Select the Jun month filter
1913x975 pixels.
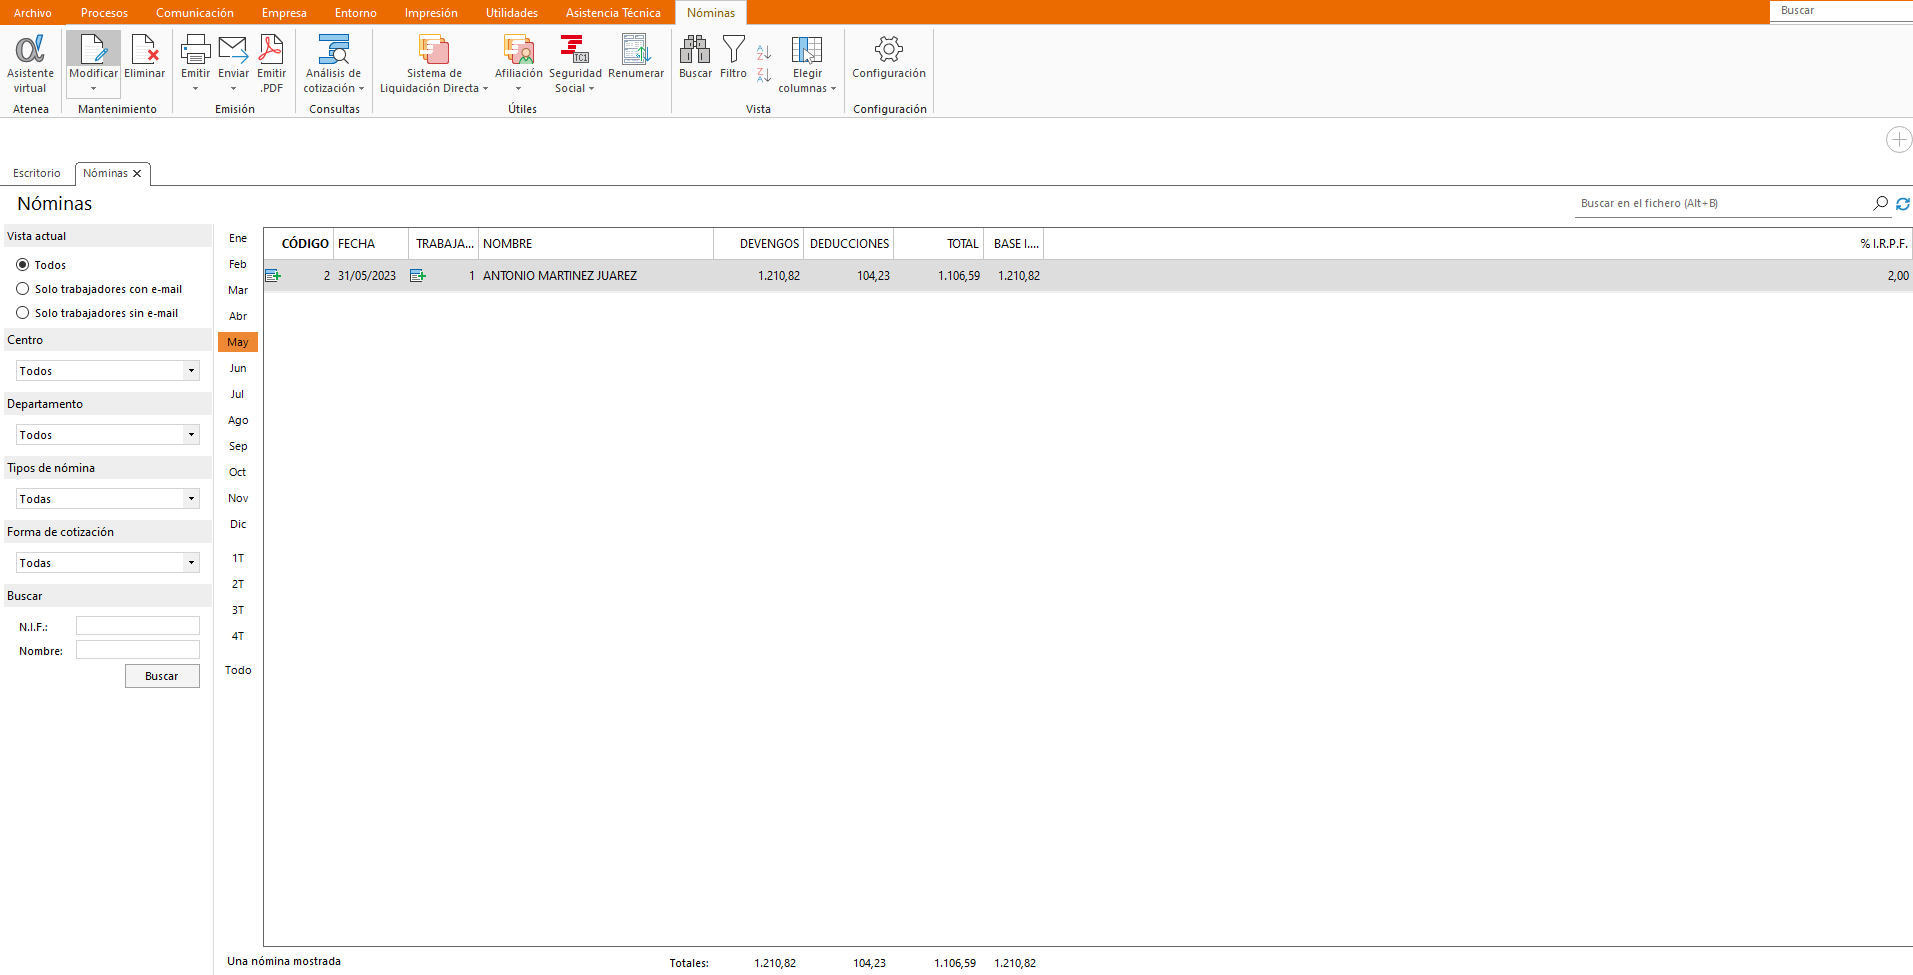tap(238, 368)
